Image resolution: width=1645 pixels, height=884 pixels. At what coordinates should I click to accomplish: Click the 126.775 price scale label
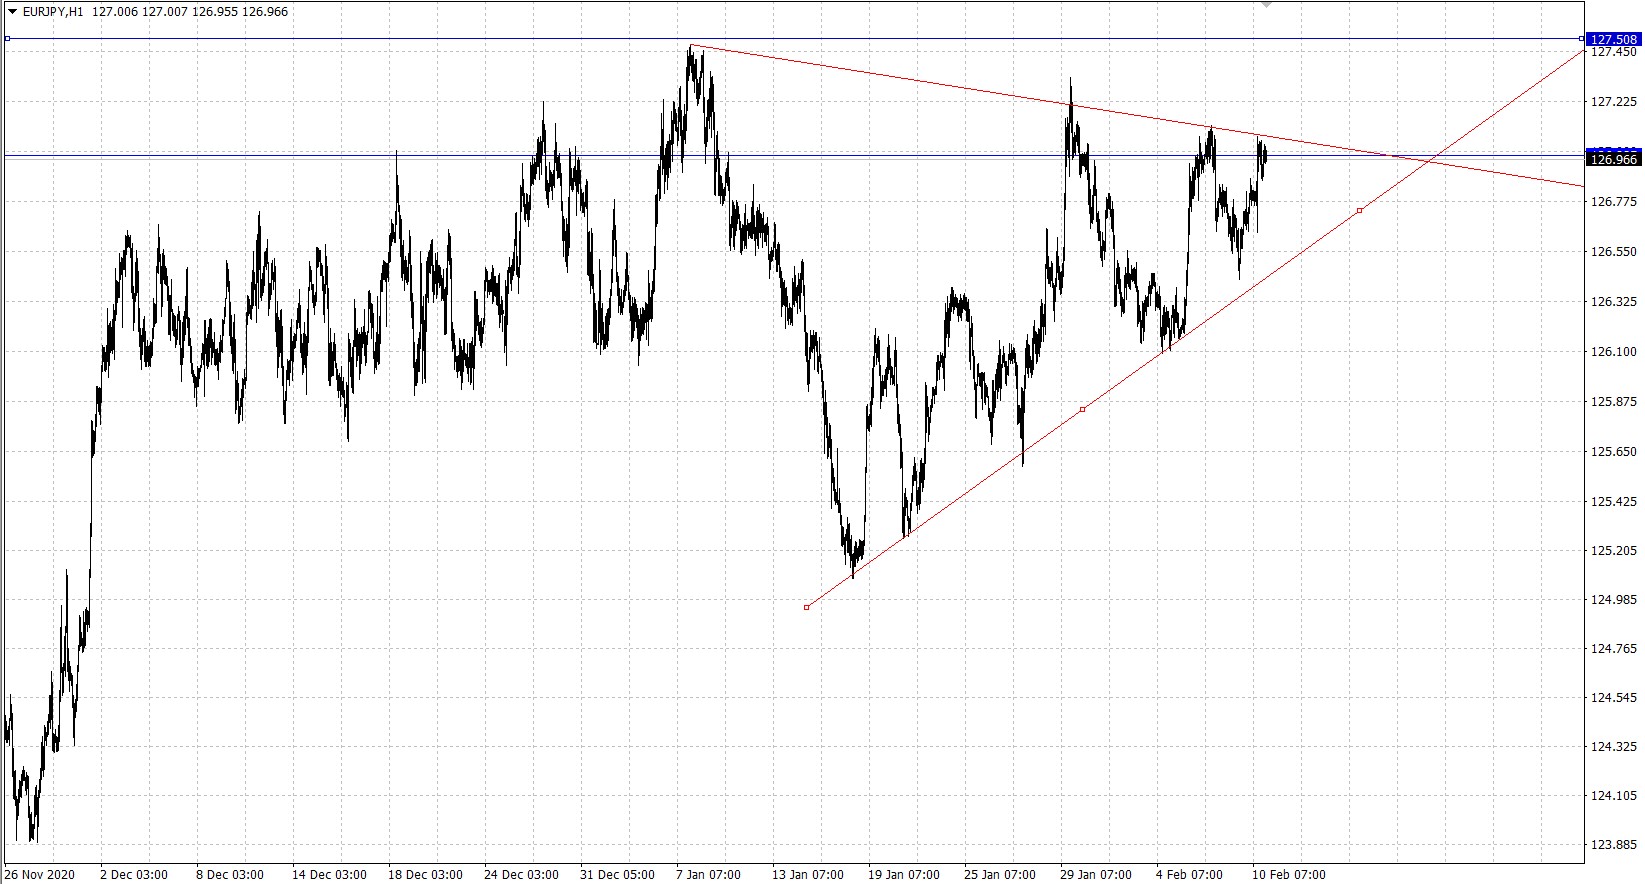1614,202
